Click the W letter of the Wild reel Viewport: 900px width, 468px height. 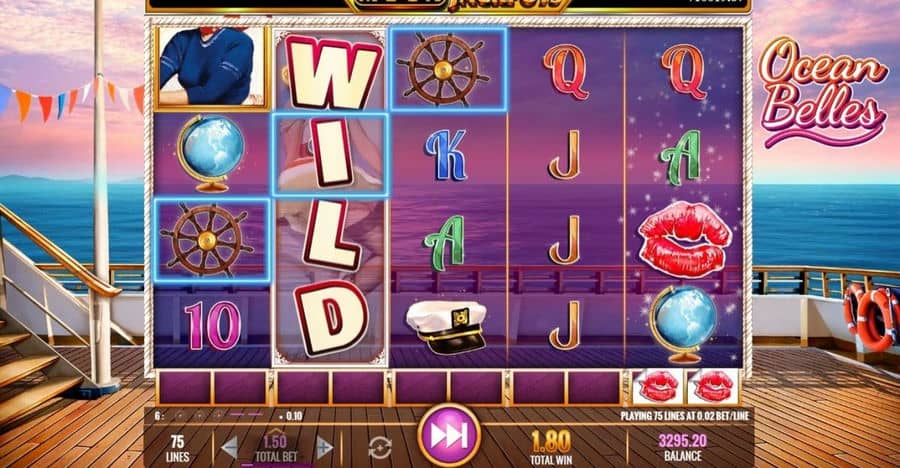tap(333, 72)
